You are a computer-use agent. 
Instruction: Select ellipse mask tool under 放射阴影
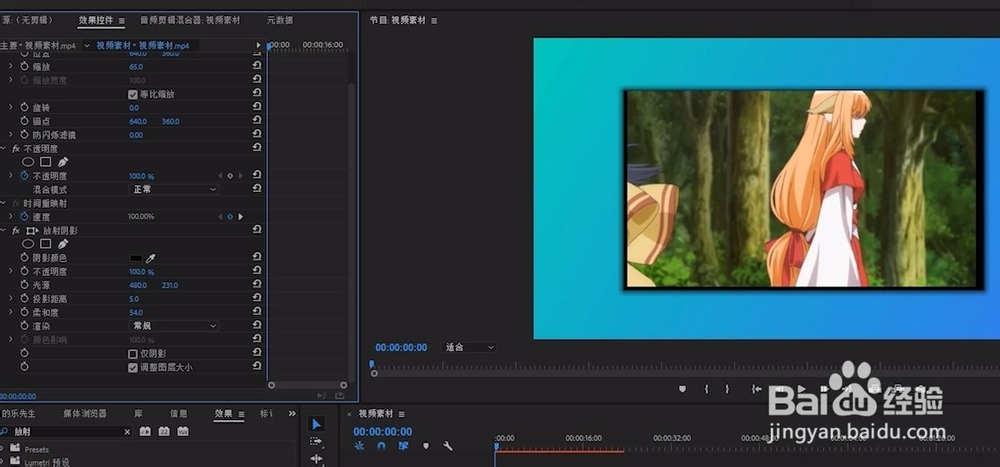(27, 244)
